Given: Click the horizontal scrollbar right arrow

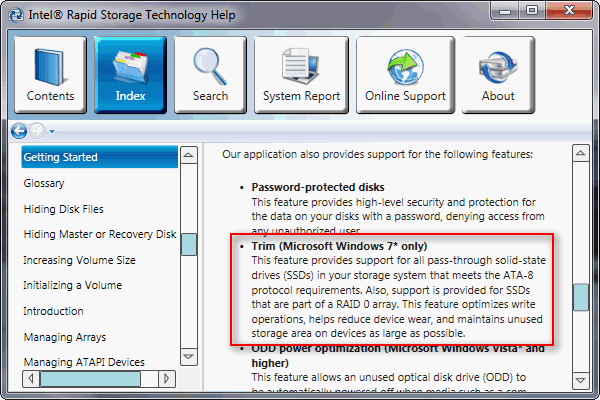Looking at the screenshot, I should point(167,379).
